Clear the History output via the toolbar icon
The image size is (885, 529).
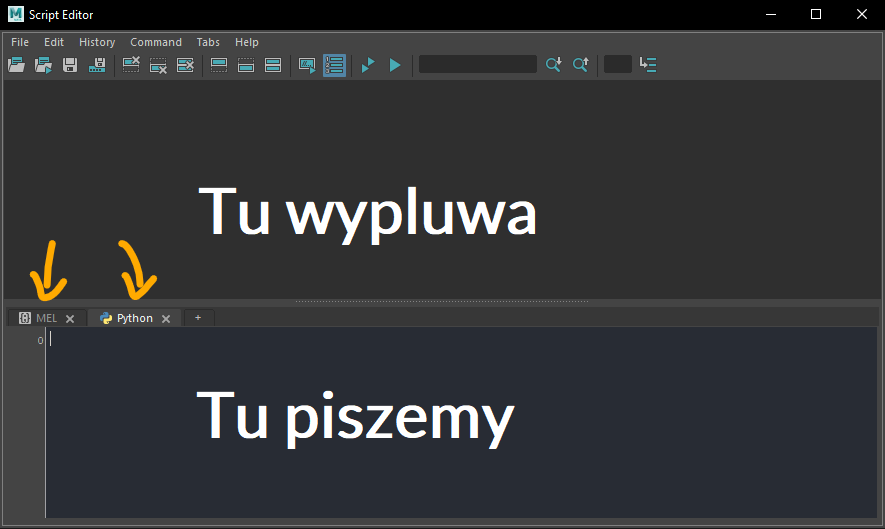tap(131, 65)
